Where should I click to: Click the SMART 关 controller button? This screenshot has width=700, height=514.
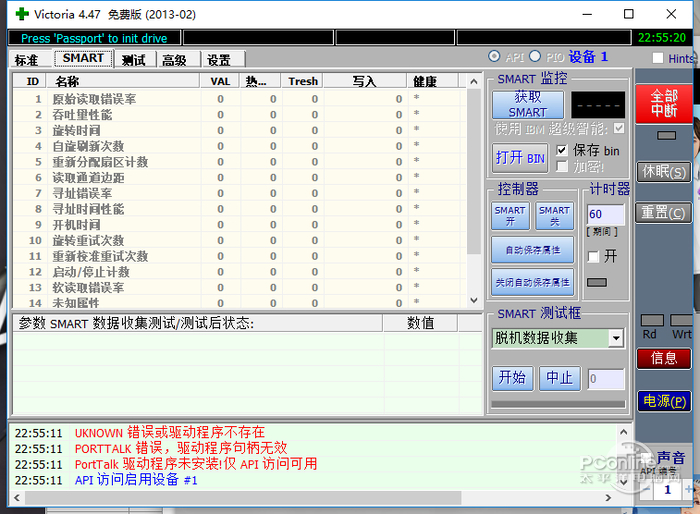pyautogui.click(x=554, y=216)
